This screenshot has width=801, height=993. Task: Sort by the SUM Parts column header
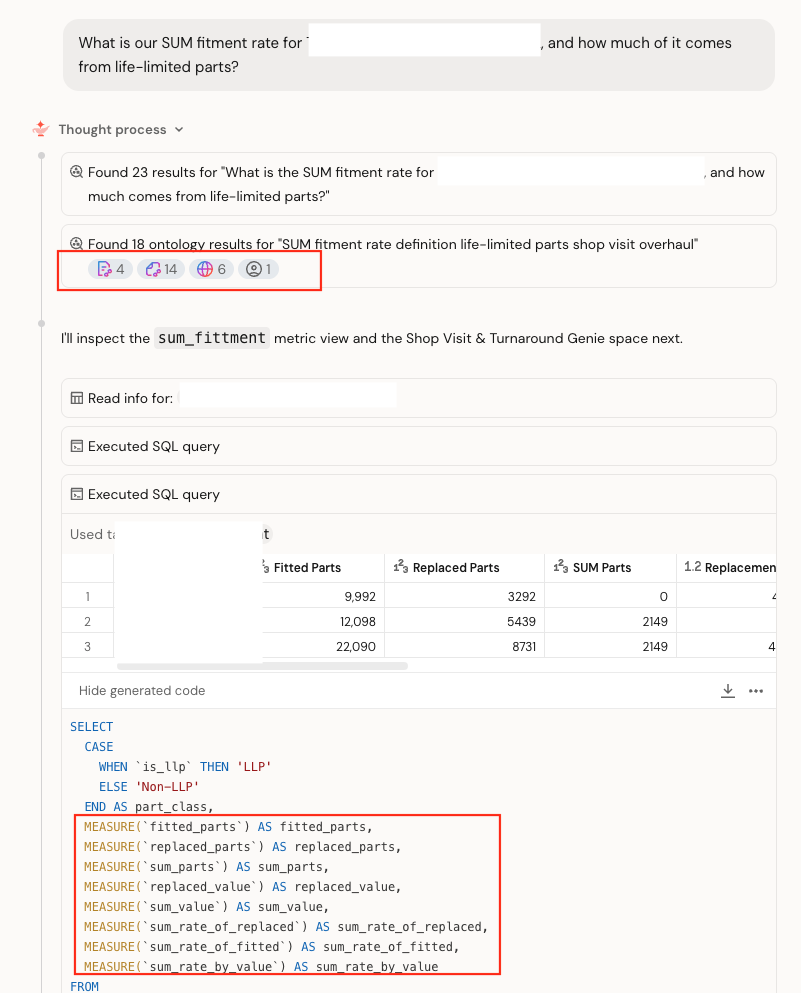[610, 567]
